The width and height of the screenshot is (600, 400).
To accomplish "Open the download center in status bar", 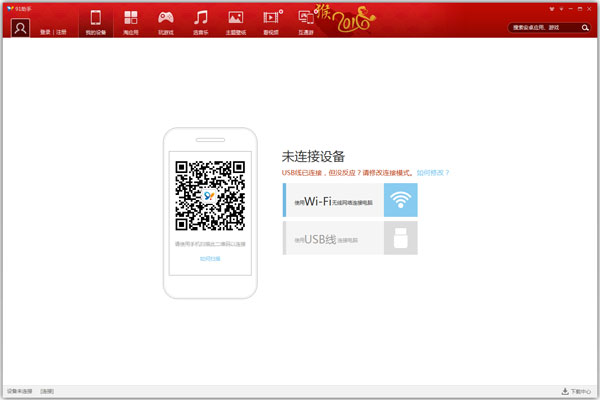I will click(576, 391).
